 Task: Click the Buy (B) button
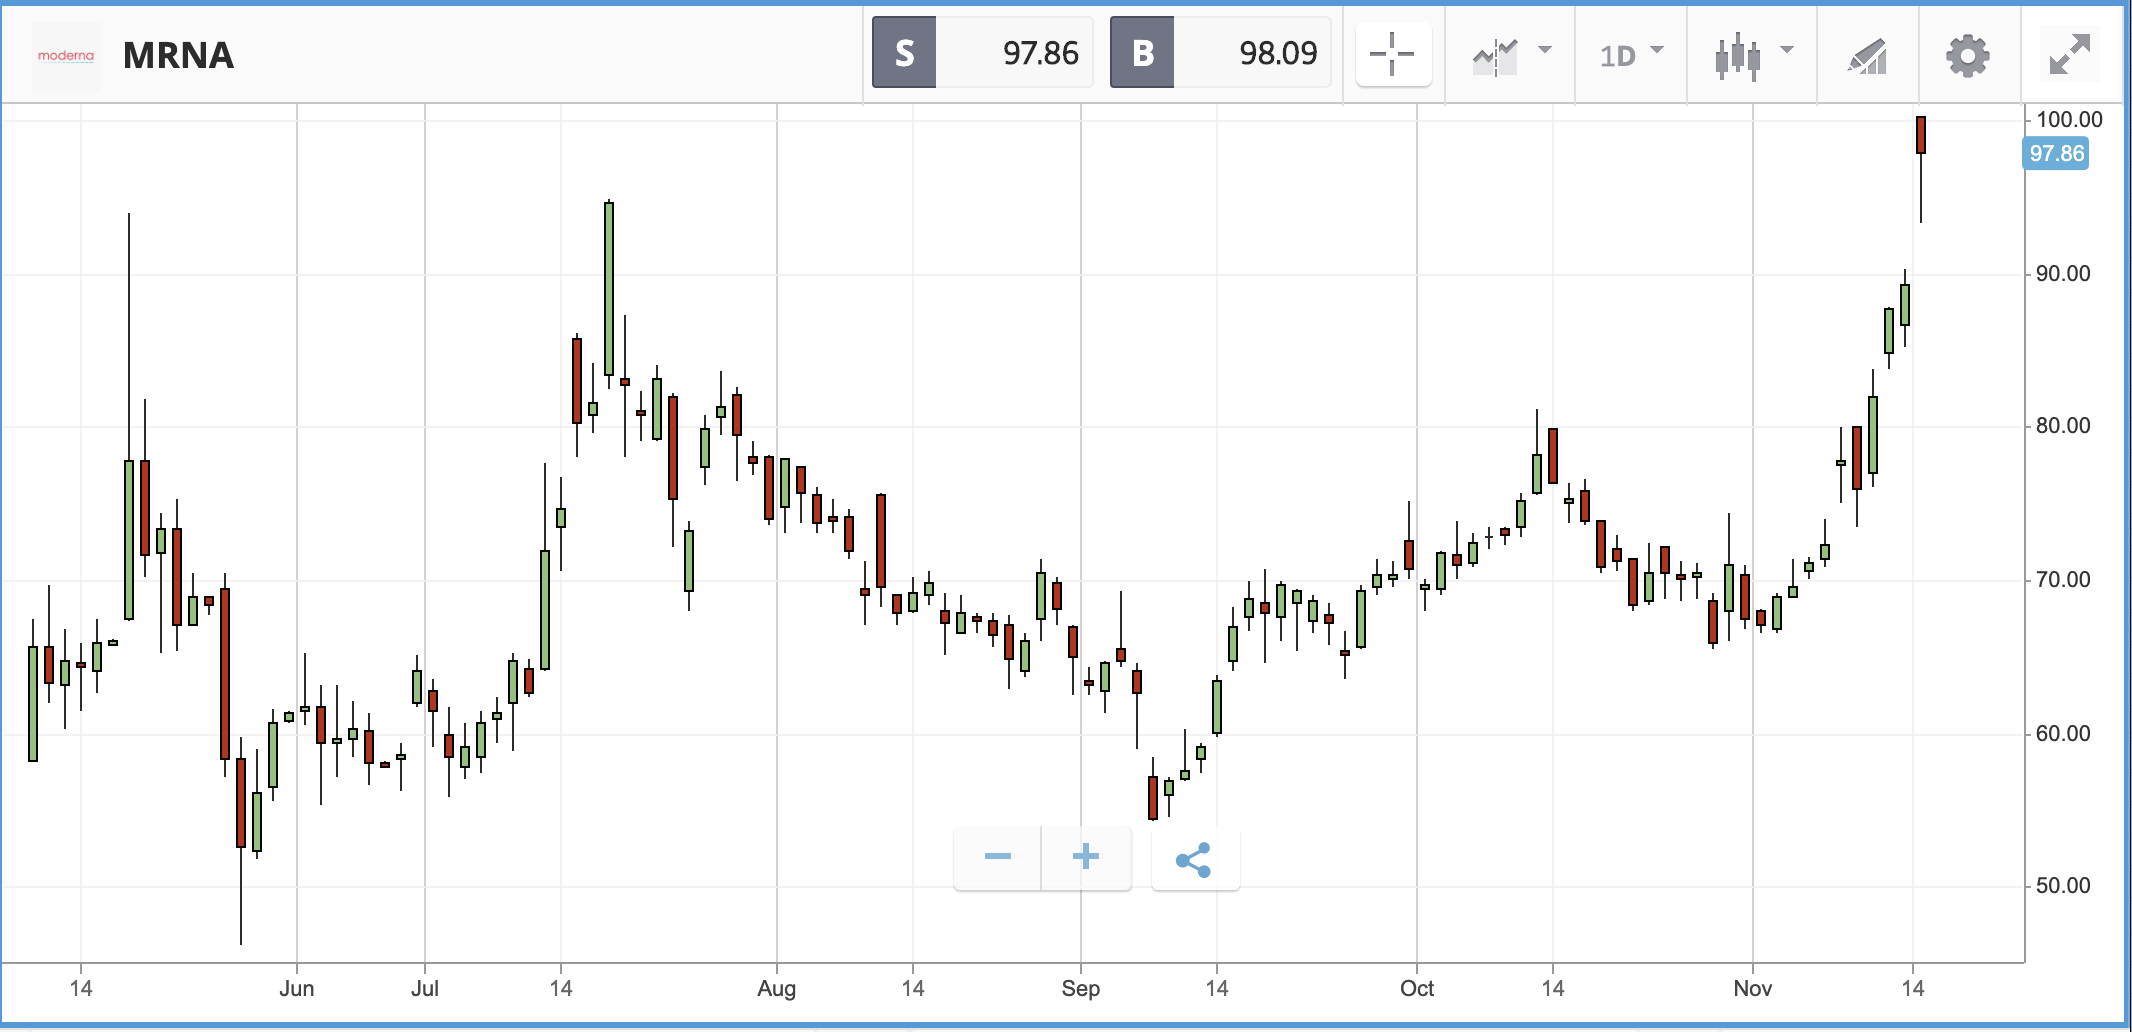point(1142,53)
